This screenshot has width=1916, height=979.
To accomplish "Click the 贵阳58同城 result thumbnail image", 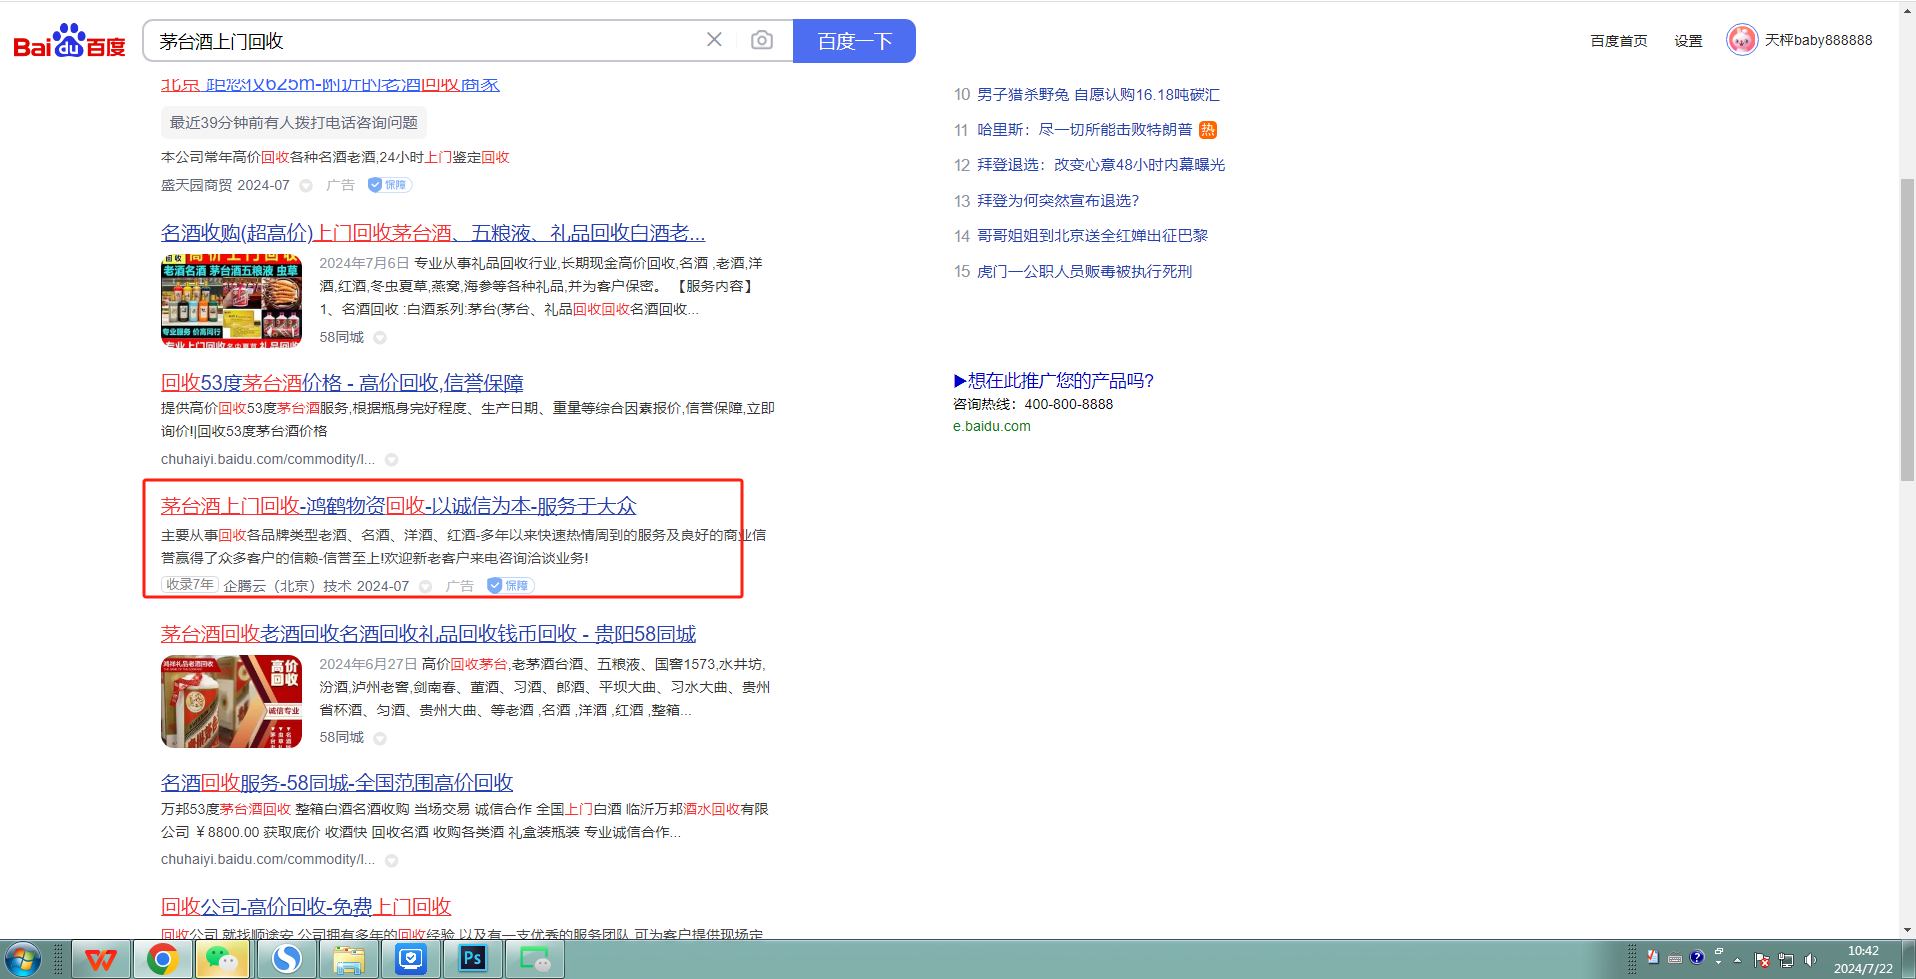I will (x=231, y=701).
